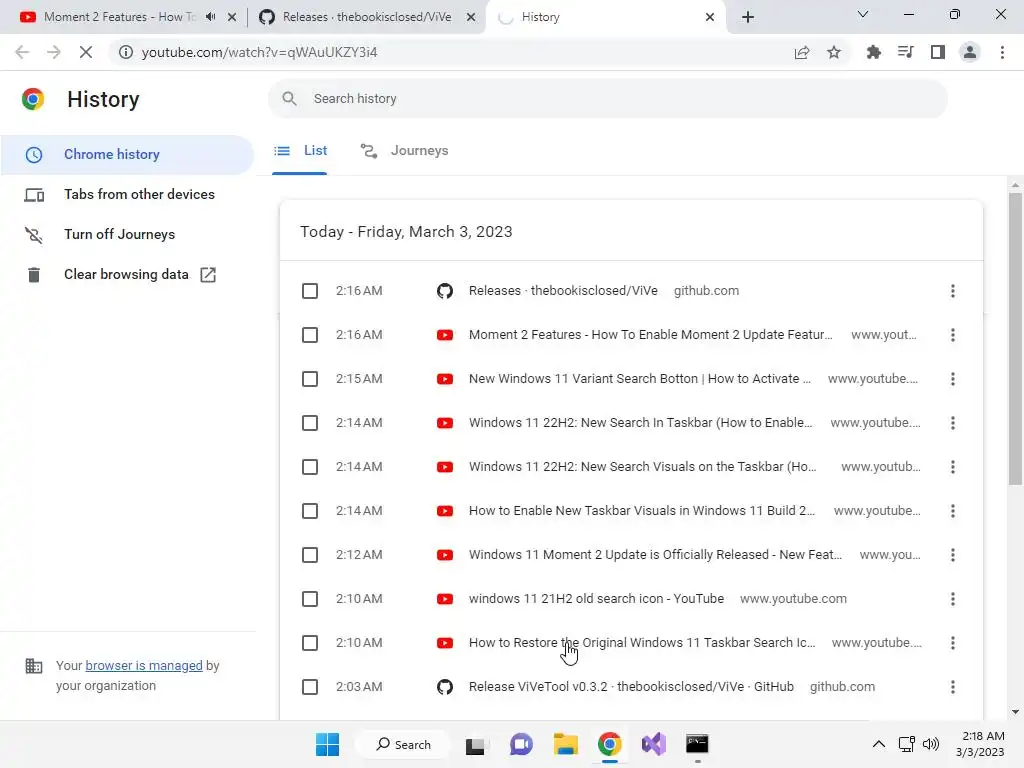Check the 2:03 AM Release ViVeTool entry
Screen dimensions: 1024x768
tap(310, 687)
